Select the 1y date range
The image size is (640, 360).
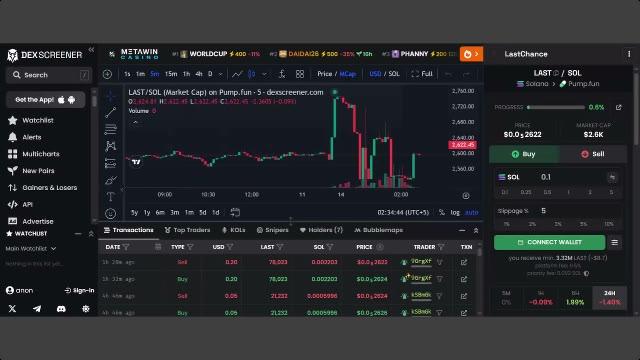coord(147,213)
